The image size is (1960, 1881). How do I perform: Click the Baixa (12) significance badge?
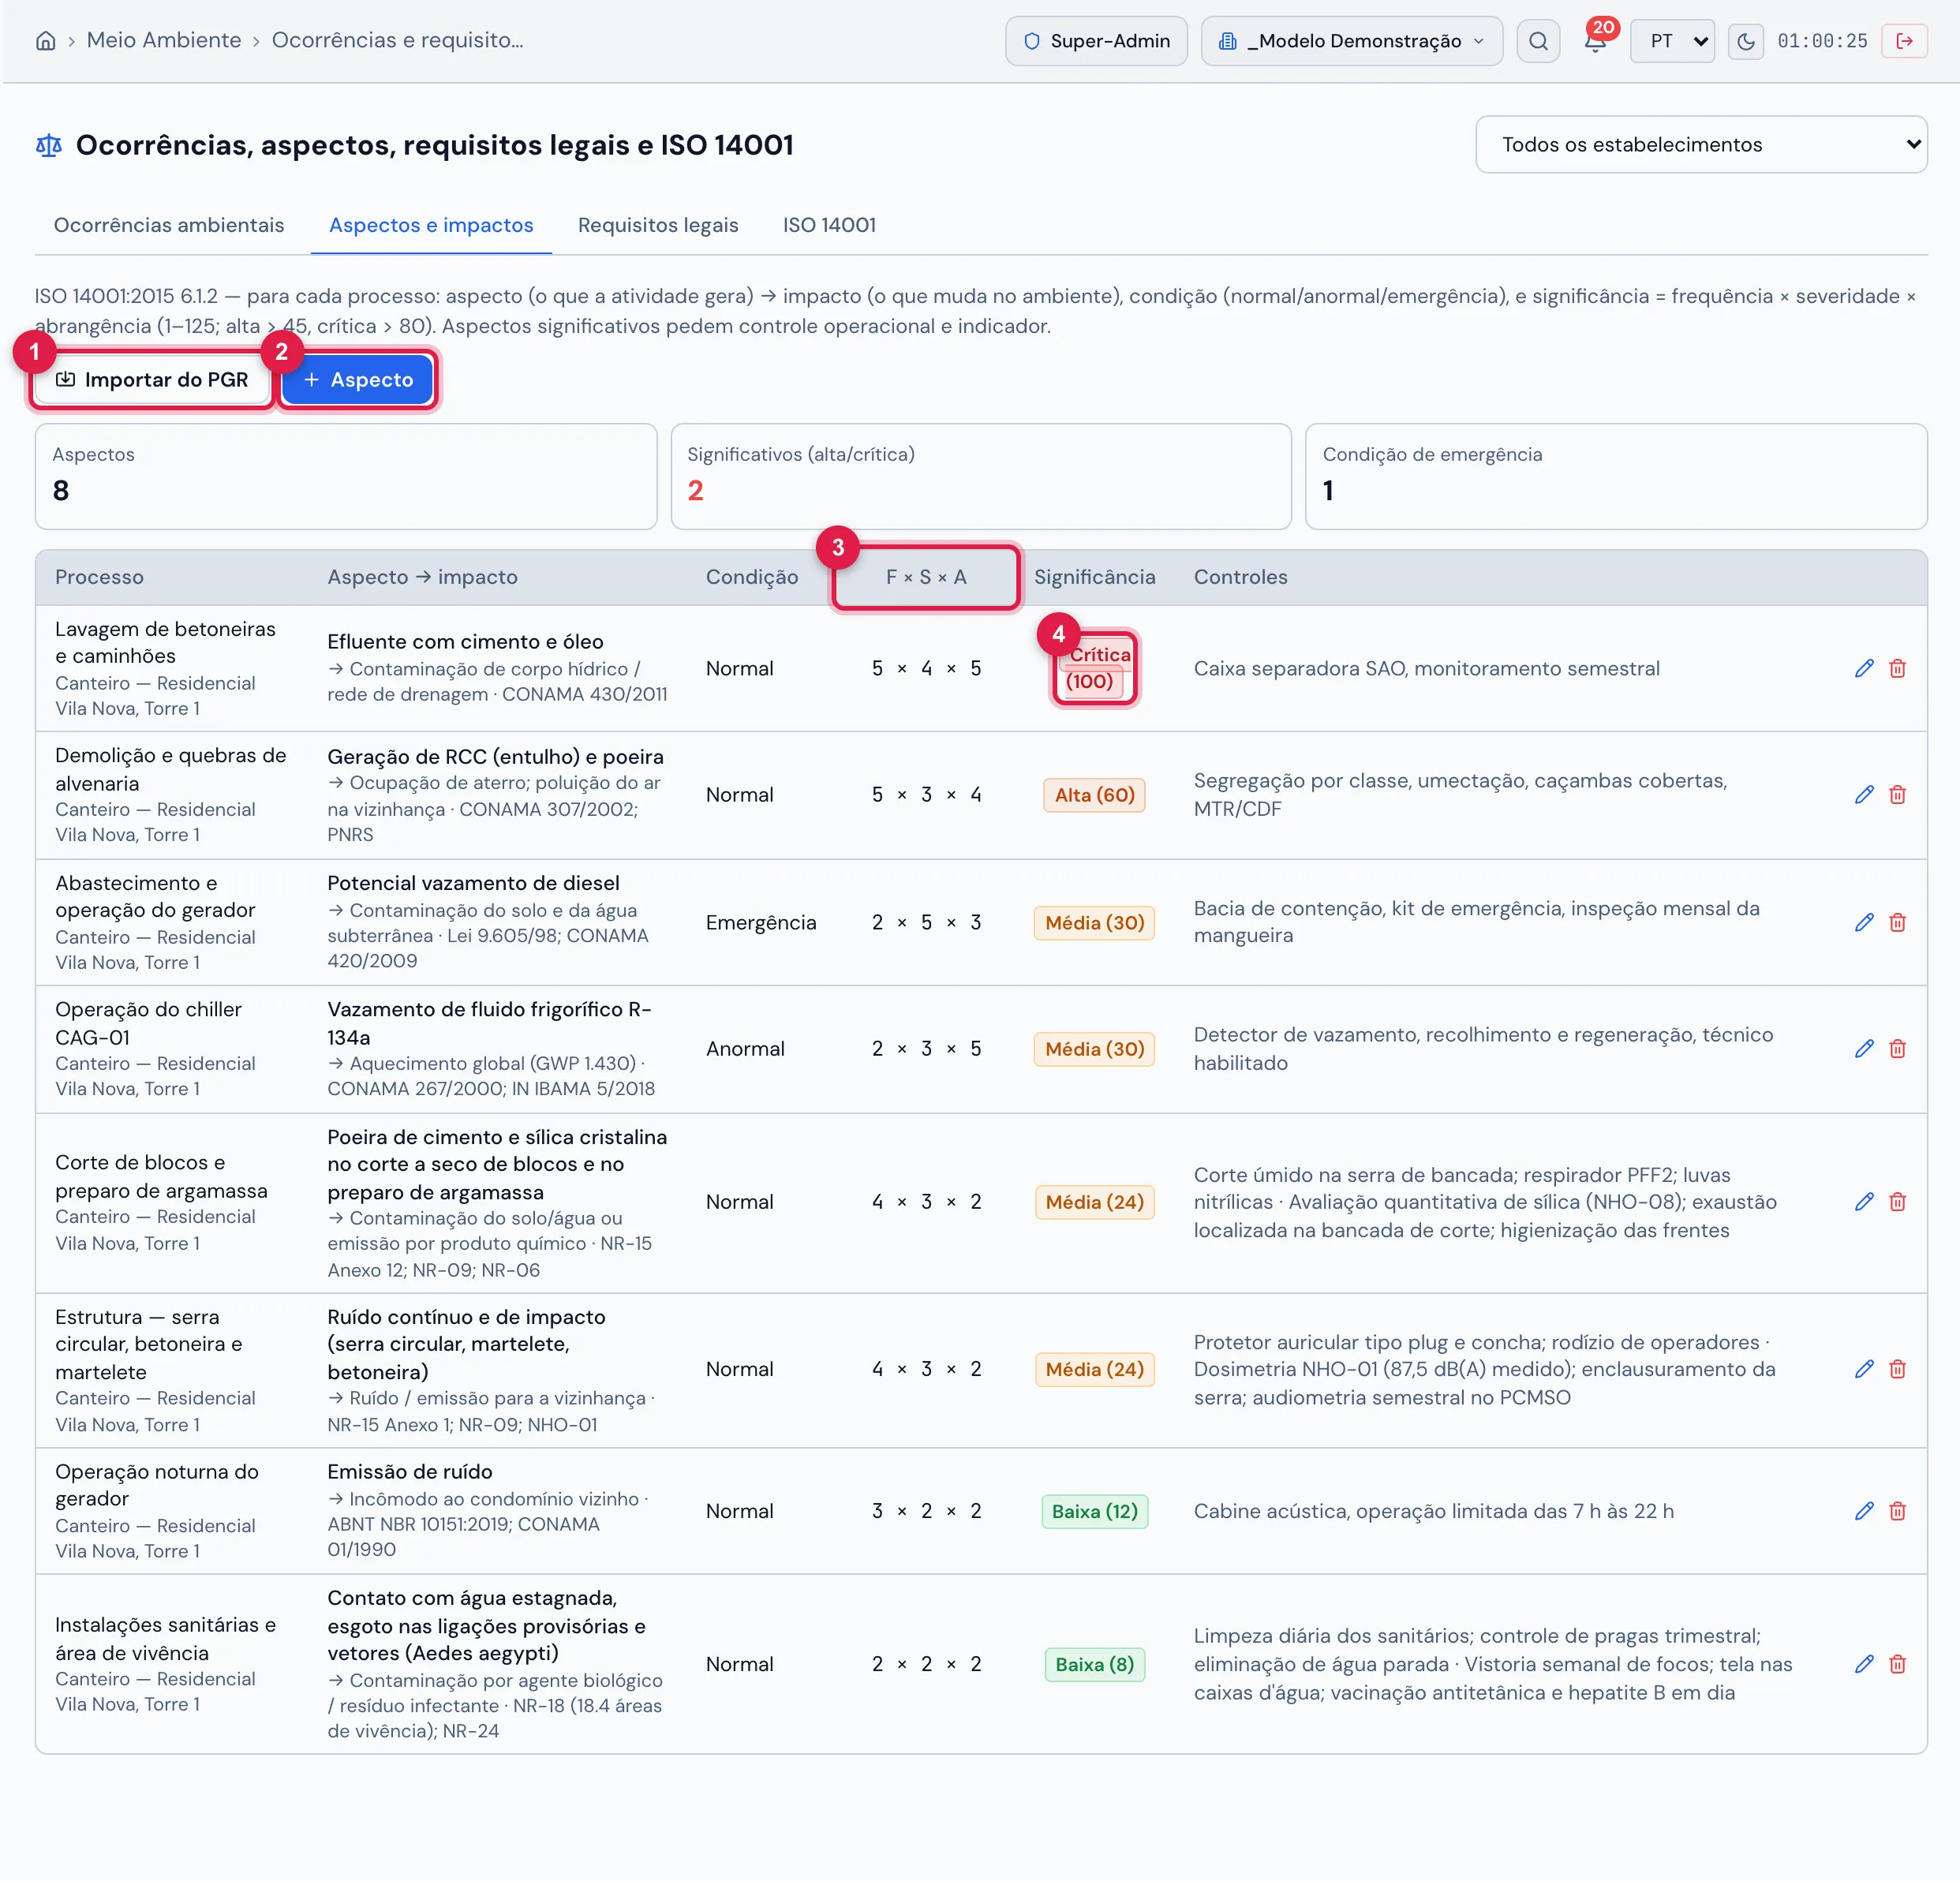(1094, 1511)
